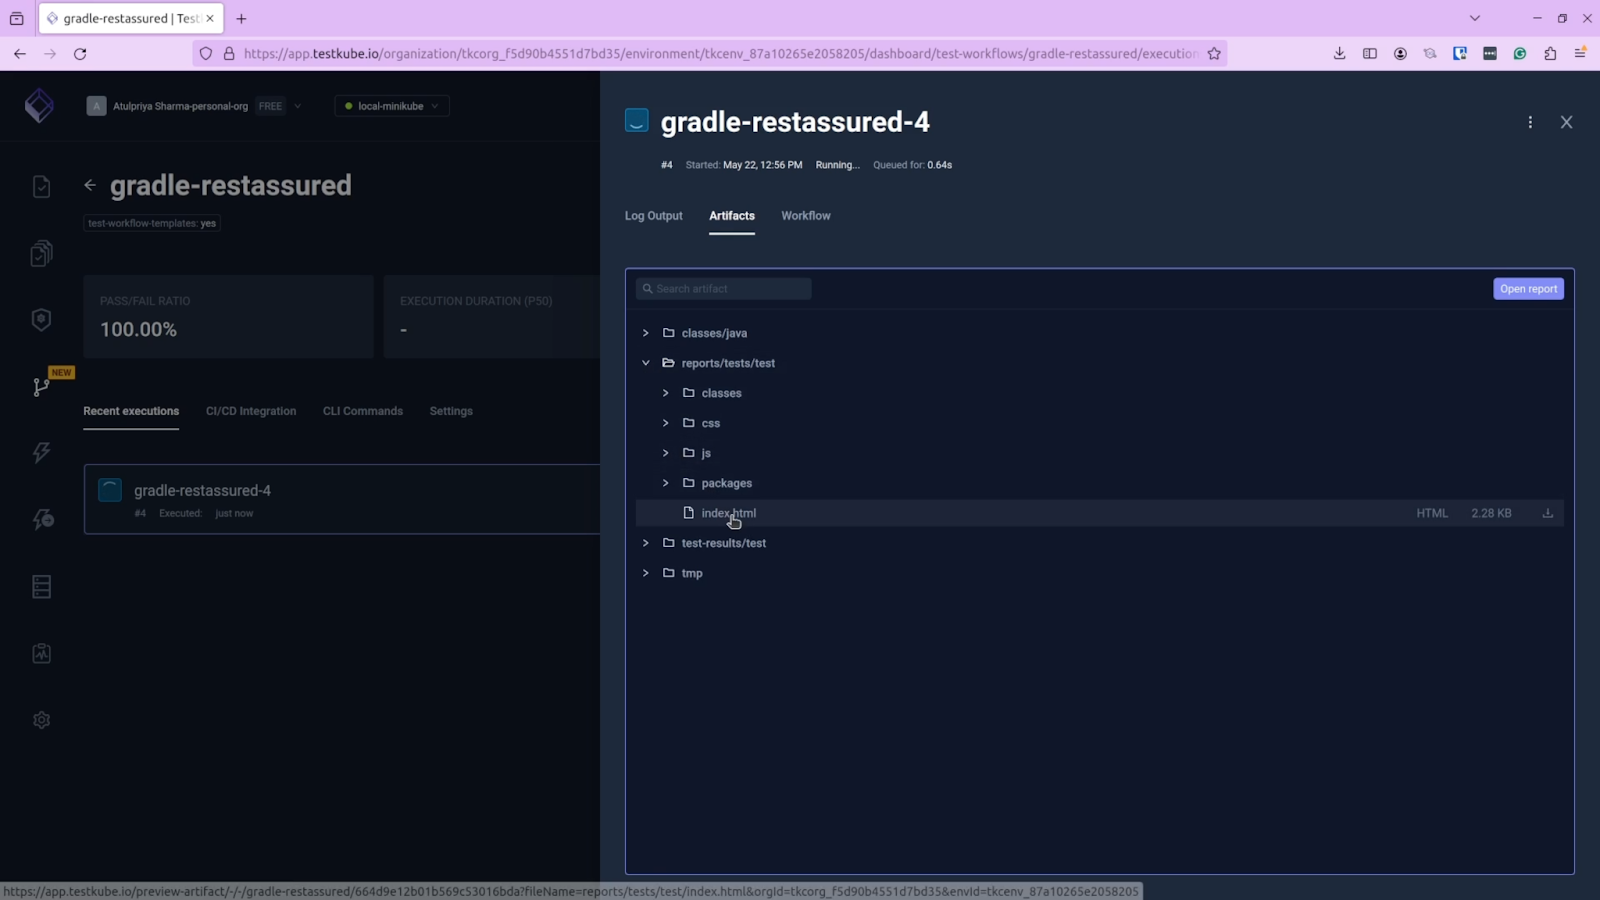Click the 'tmp' folder name

pyautogui.click(x=692, y=573)
